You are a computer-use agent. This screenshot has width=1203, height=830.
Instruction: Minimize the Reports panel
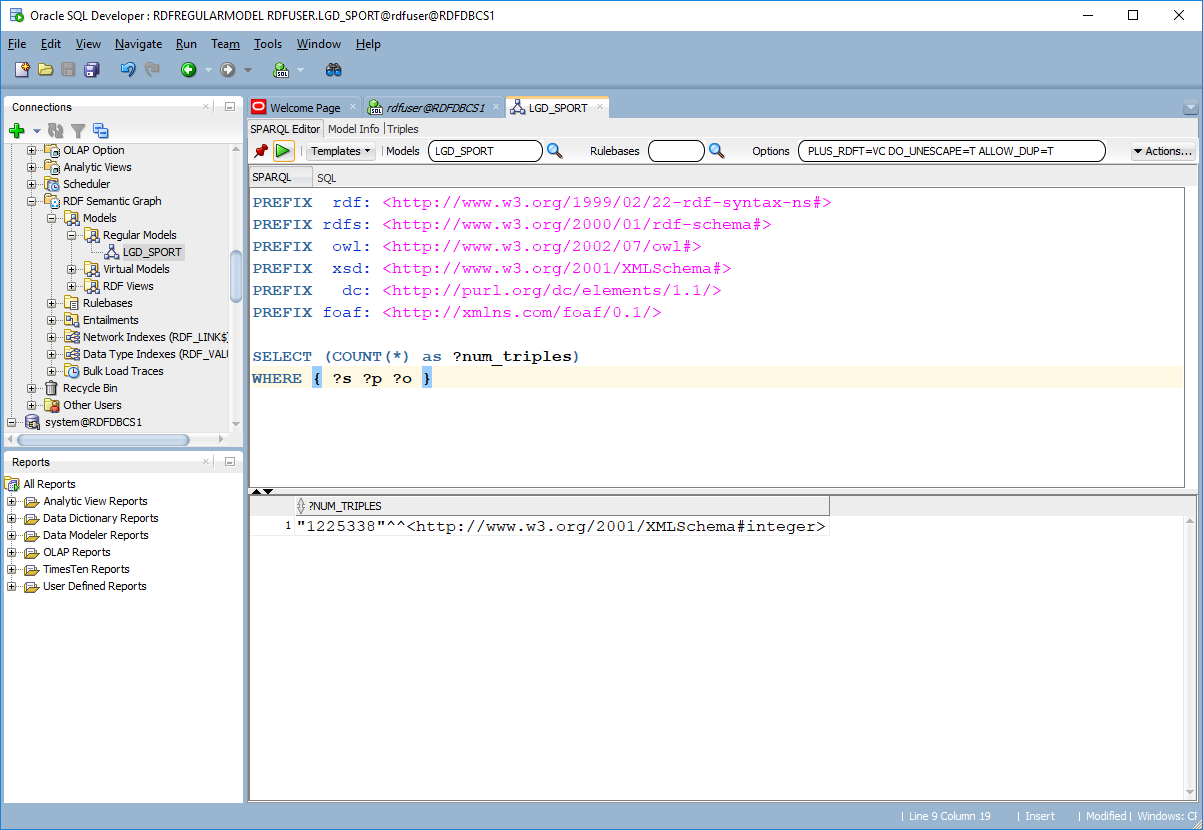pos(230,462)
